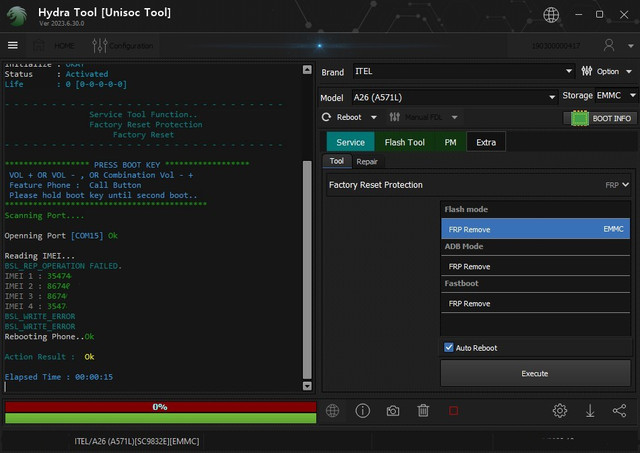Click the green chip icon beside BOOT INFO
Image resolution: width=640 pixels, height=453 pixels.
[x=579, y=118]
